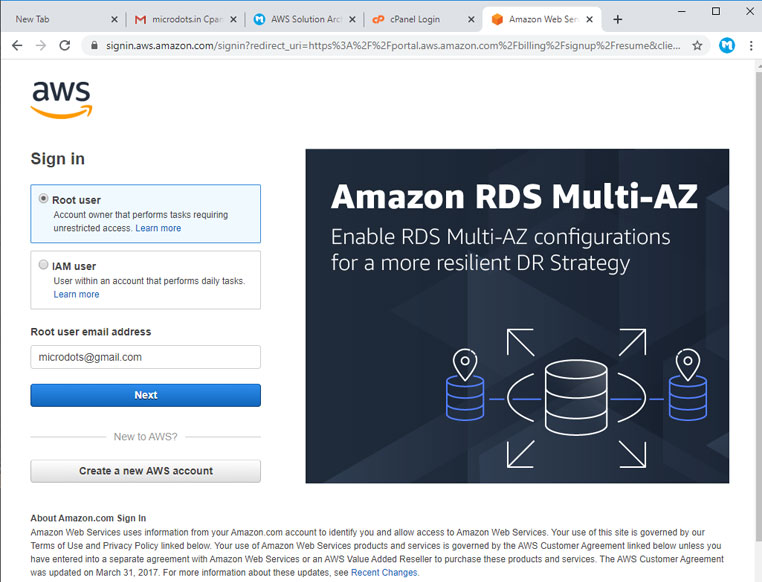Click the Sign in heading
This screenshot has width=762, height=582.
57,158
